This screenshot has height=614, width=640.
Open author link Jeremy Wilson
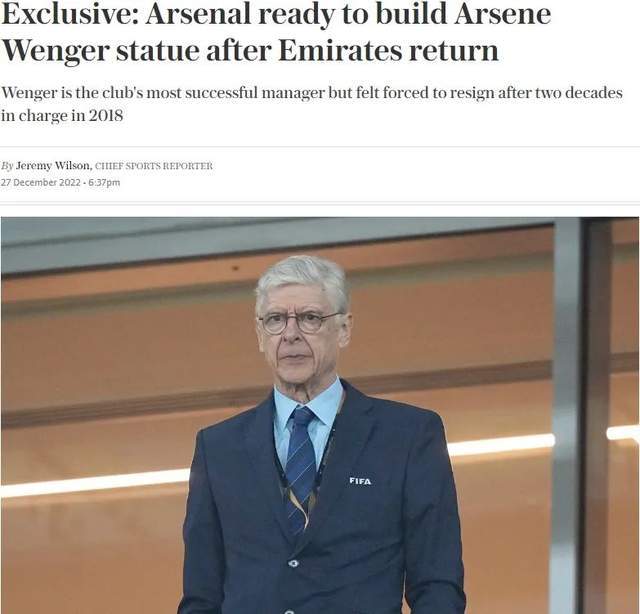53,166
